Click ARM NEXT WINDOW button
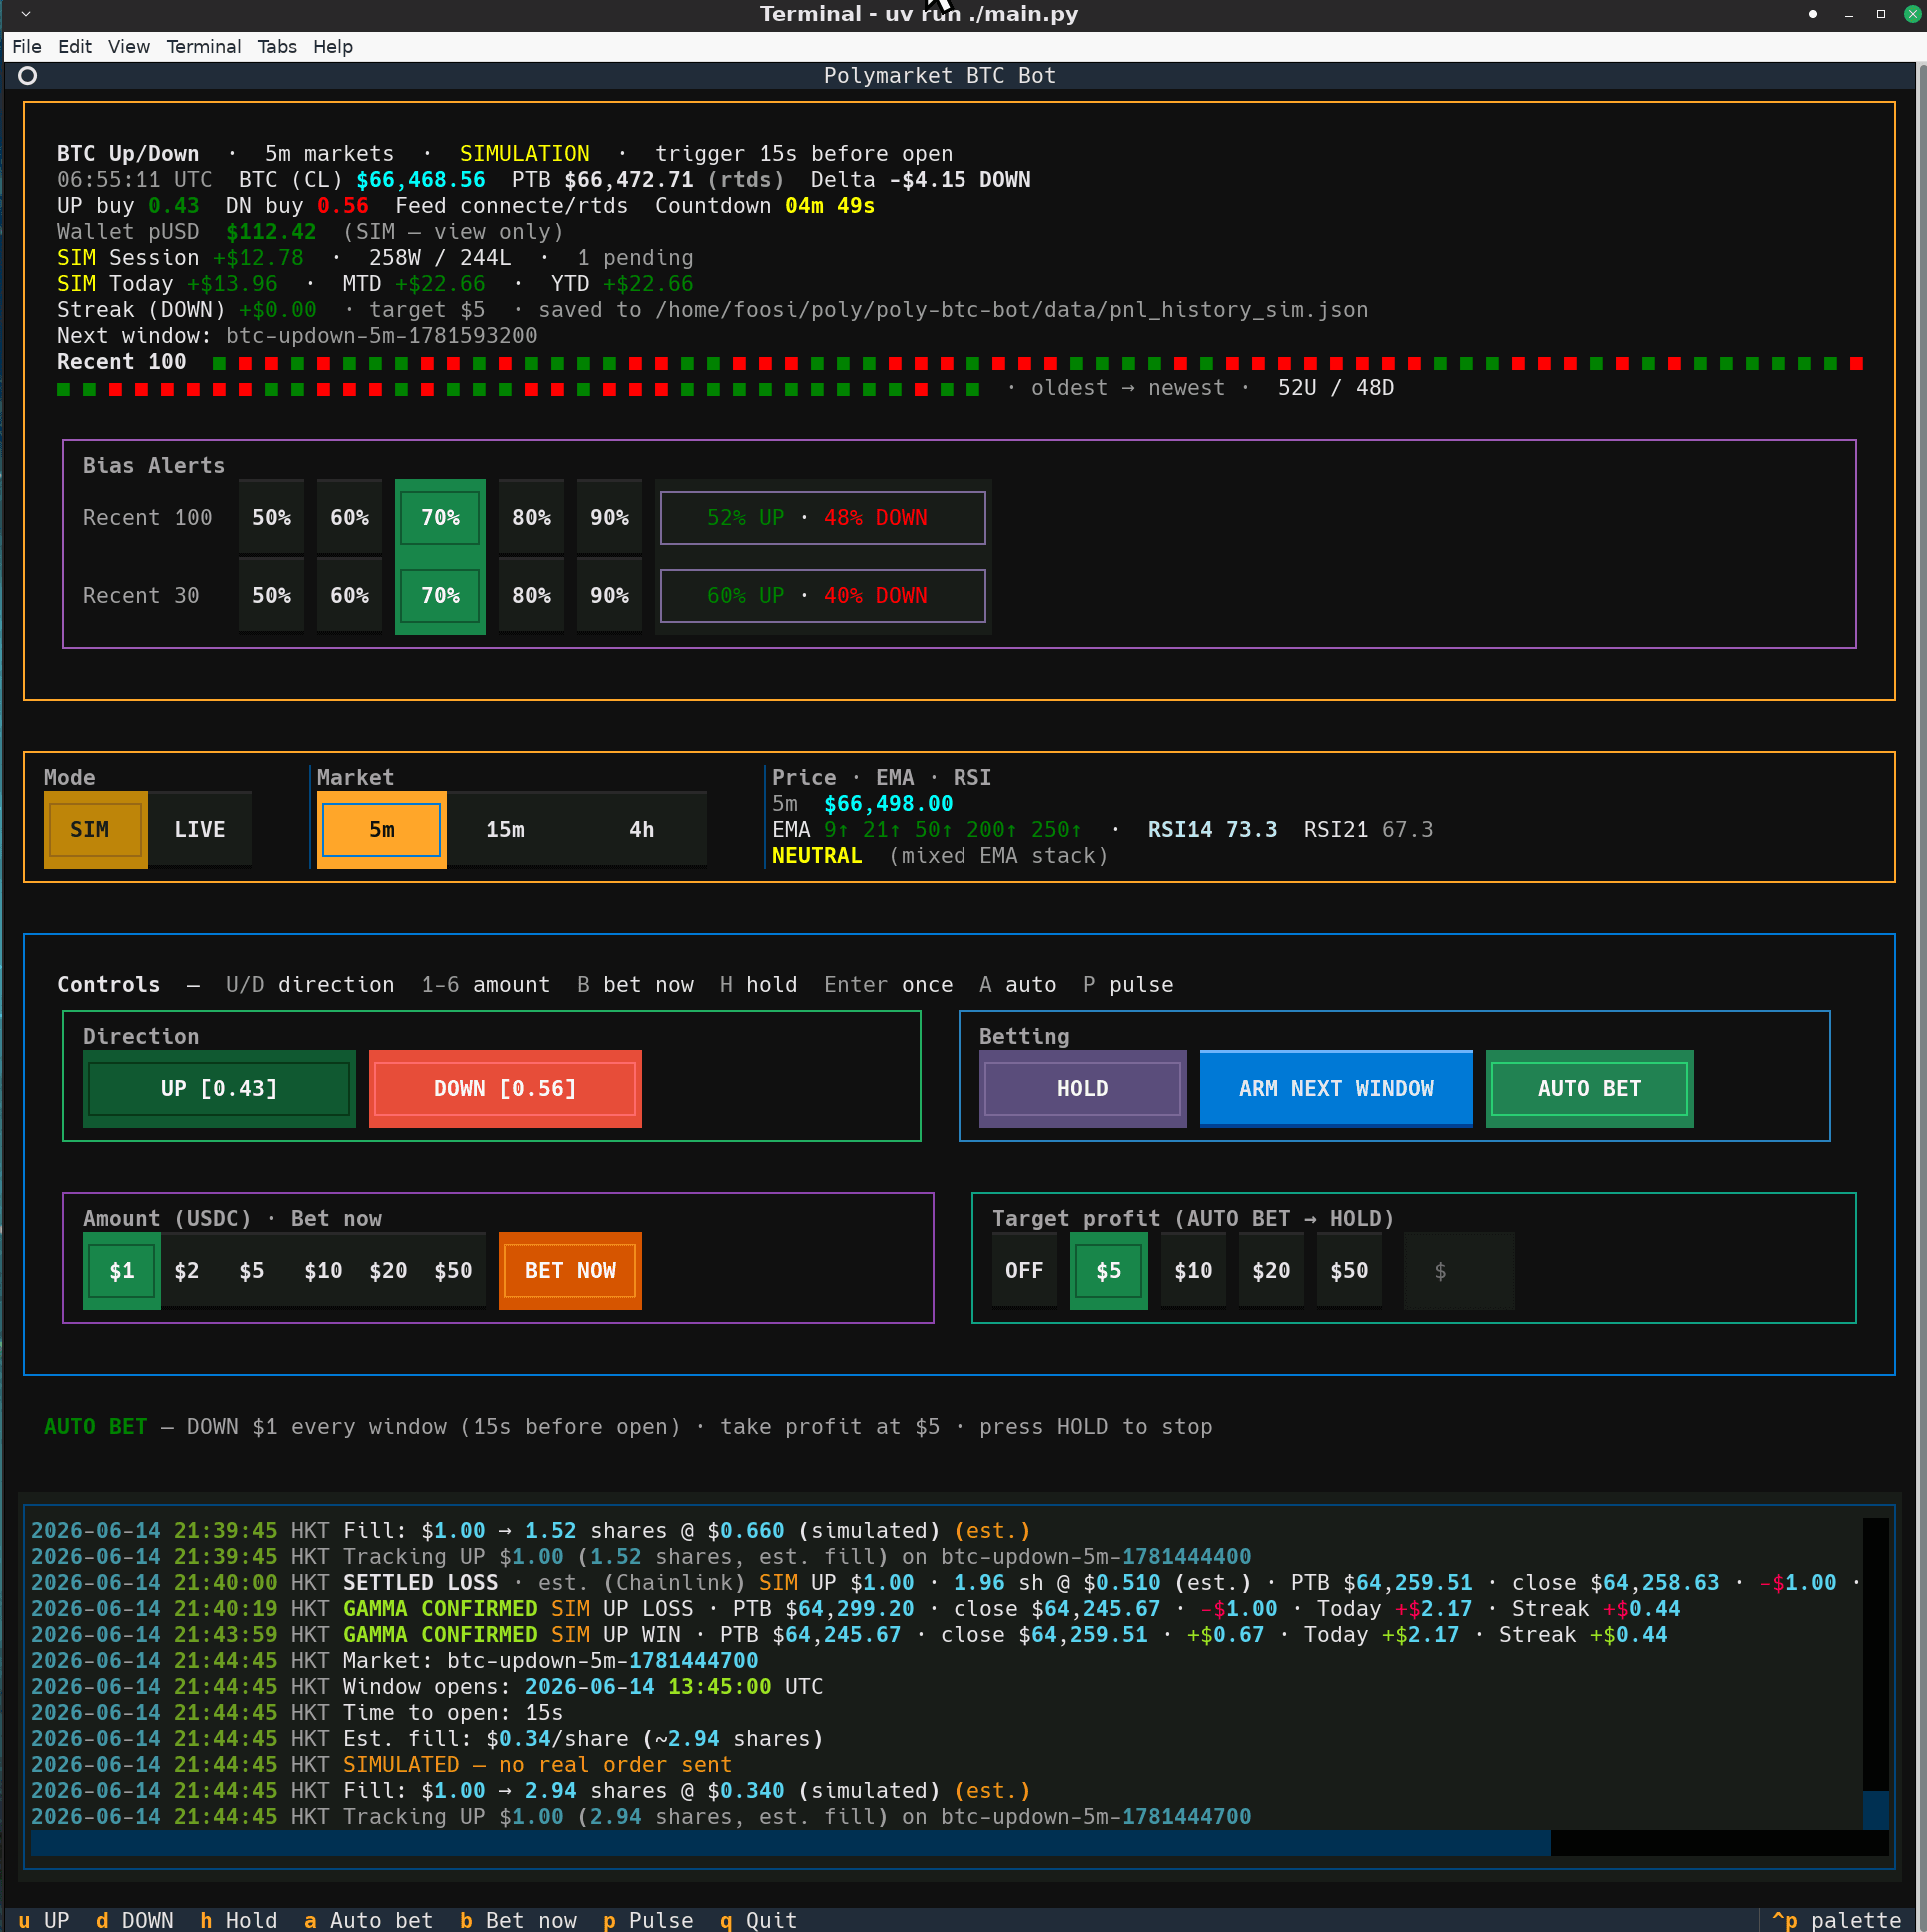 1336,1089
